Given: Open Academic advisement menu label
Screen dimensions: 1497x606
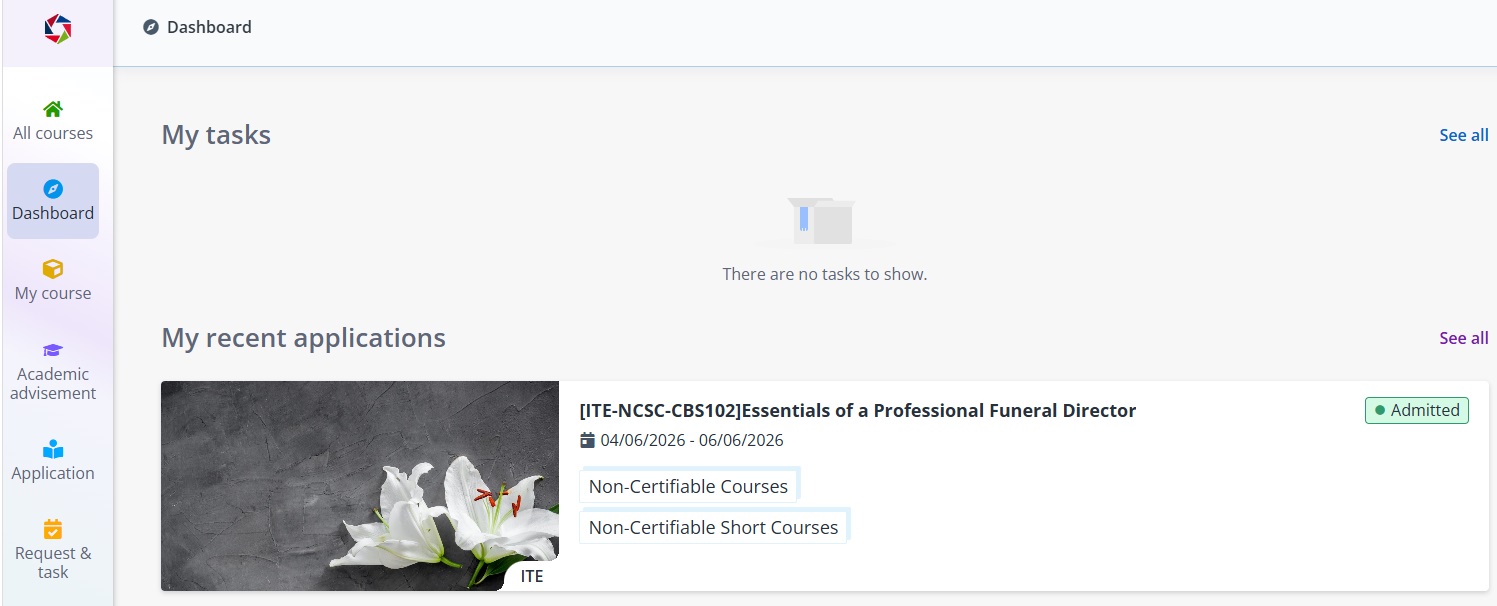Looking at the screenshot, I should (x=53, y=383).
